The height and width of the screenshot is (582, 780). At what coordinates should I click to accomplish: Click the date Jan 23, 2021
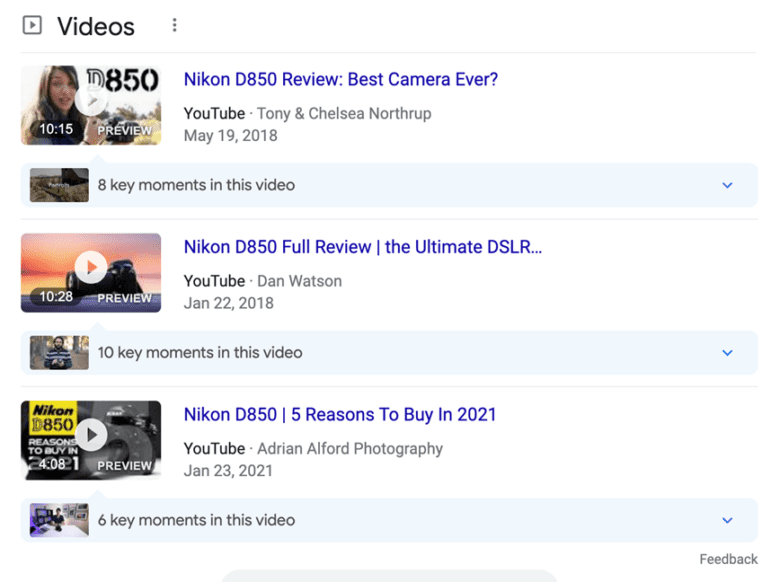click(x=228, y=471)
